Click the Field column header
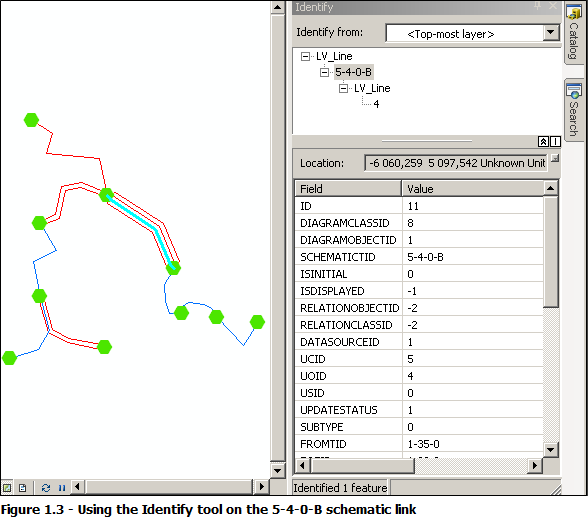The image size is (588, 523). 348,189
